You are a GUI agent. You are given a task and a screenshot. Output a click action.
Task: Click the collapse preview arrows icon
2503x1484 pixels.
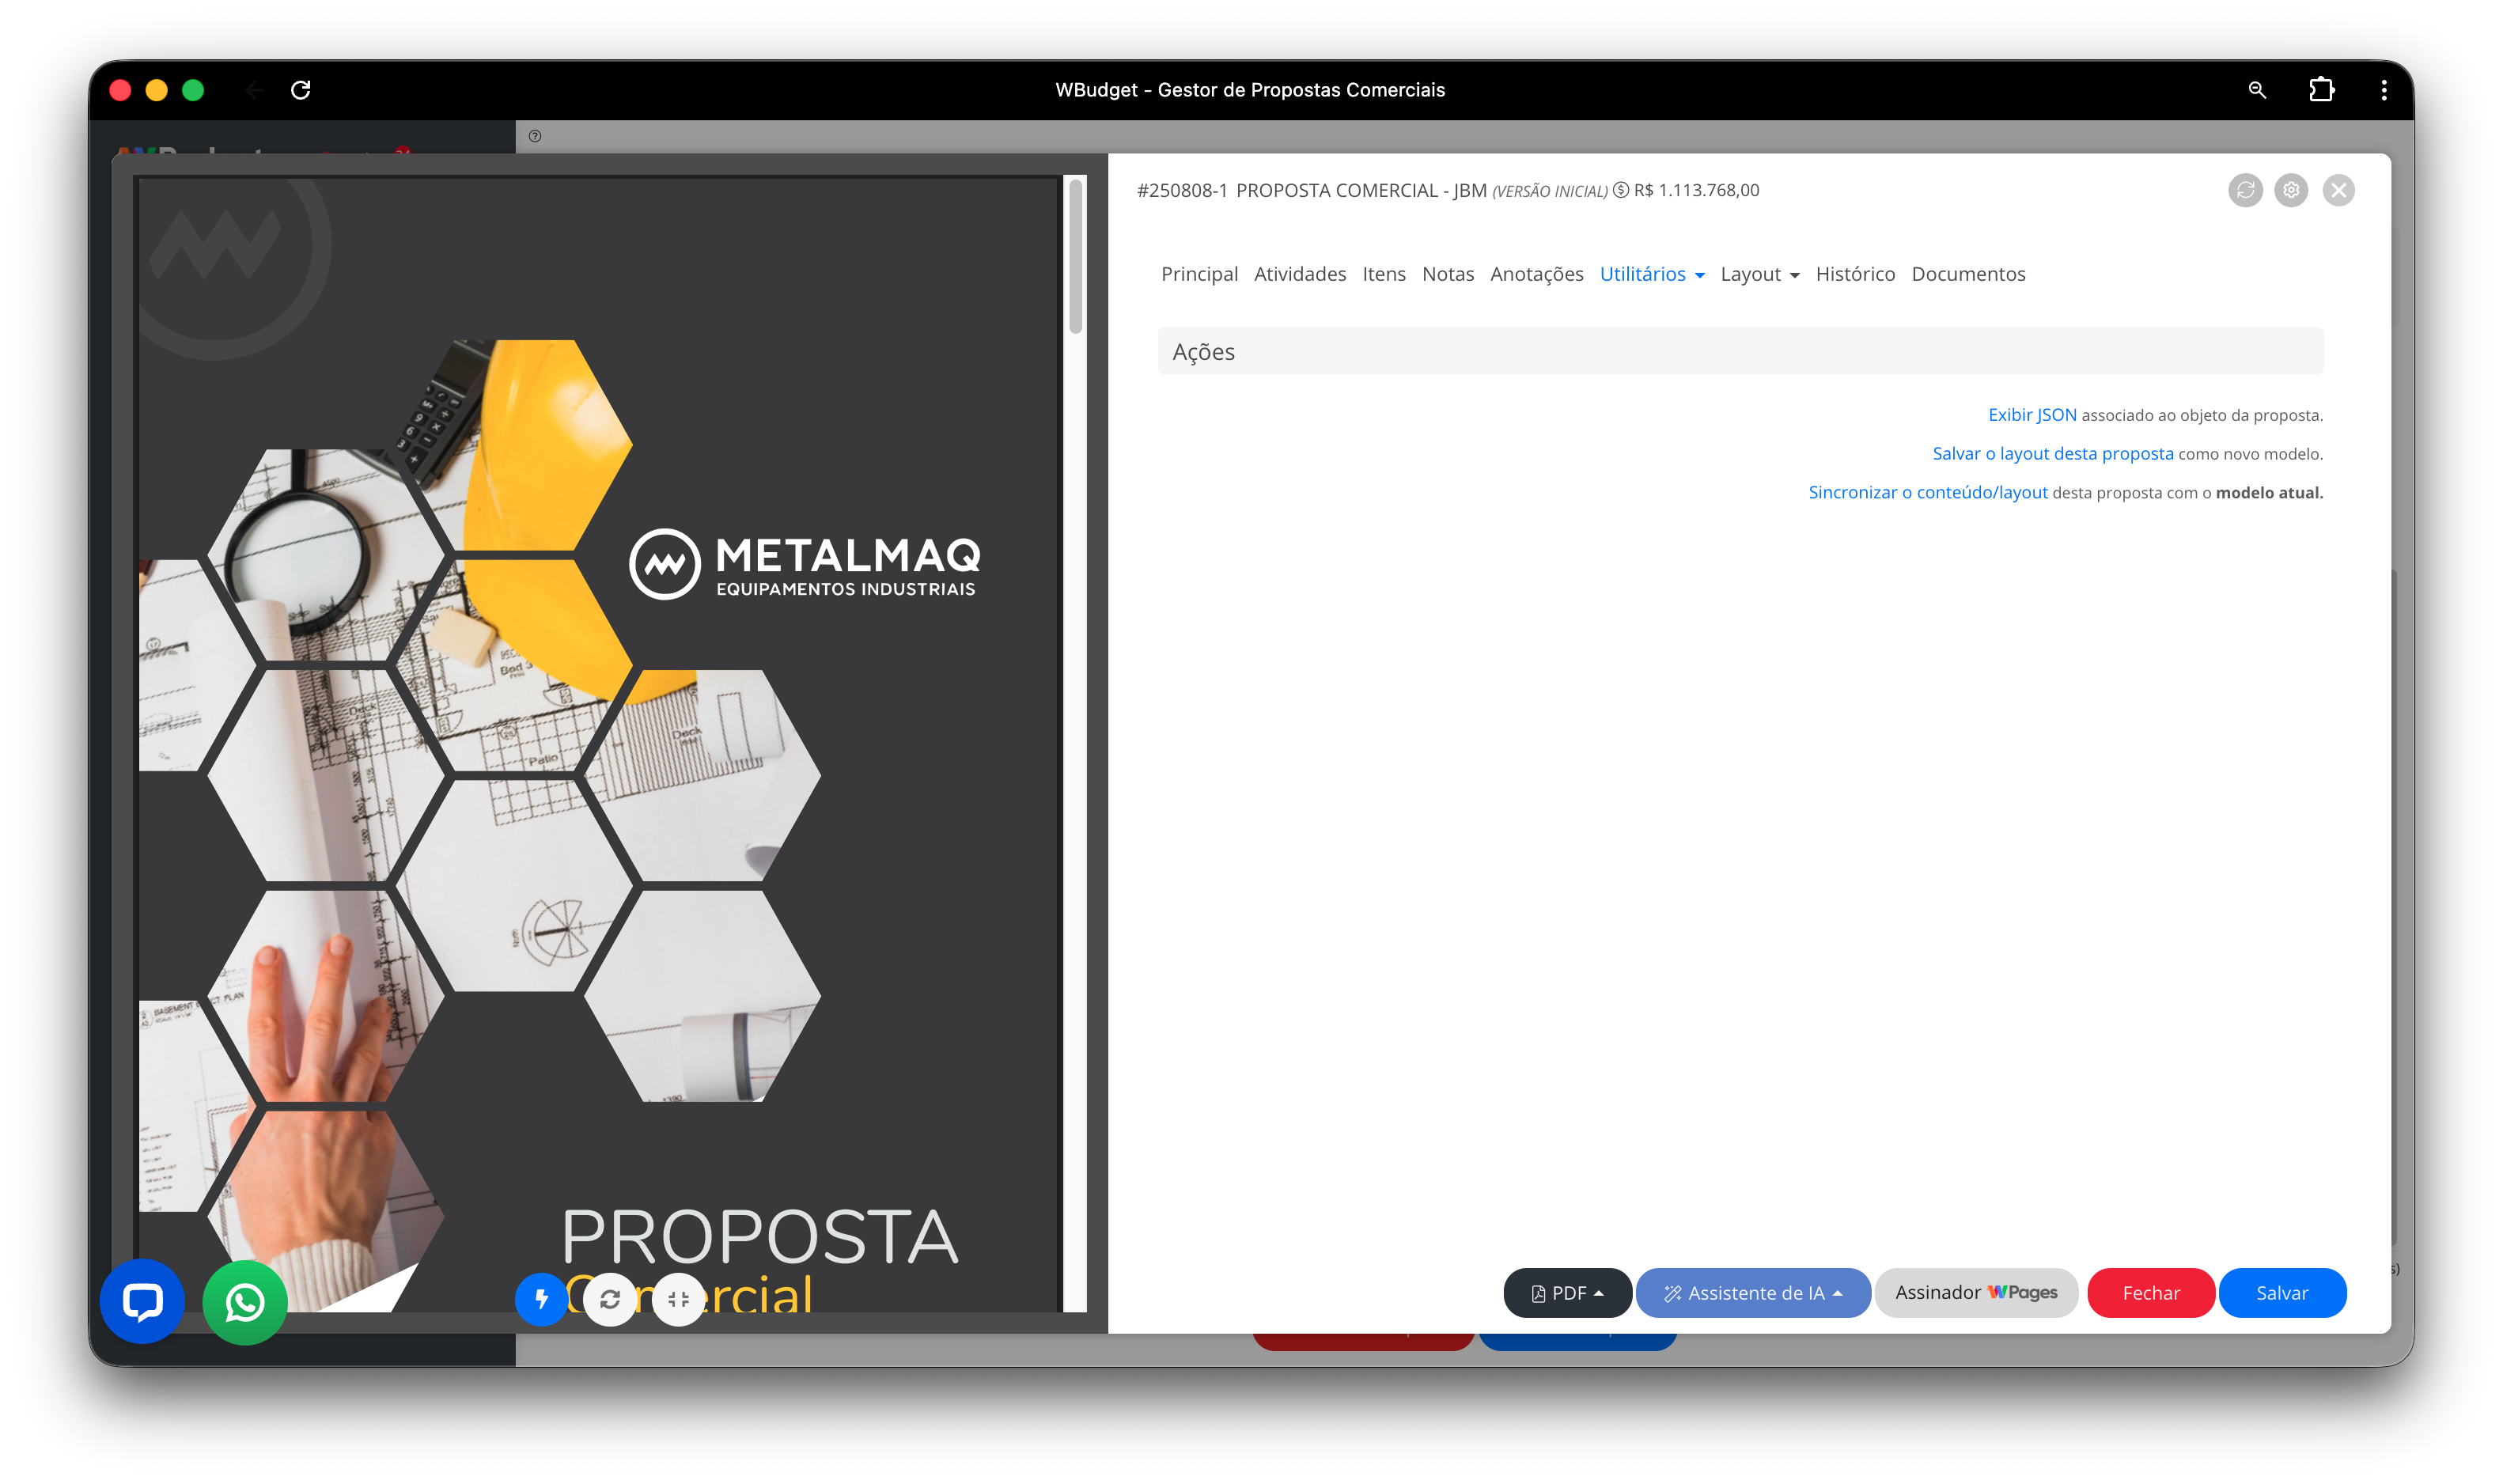678,1299
